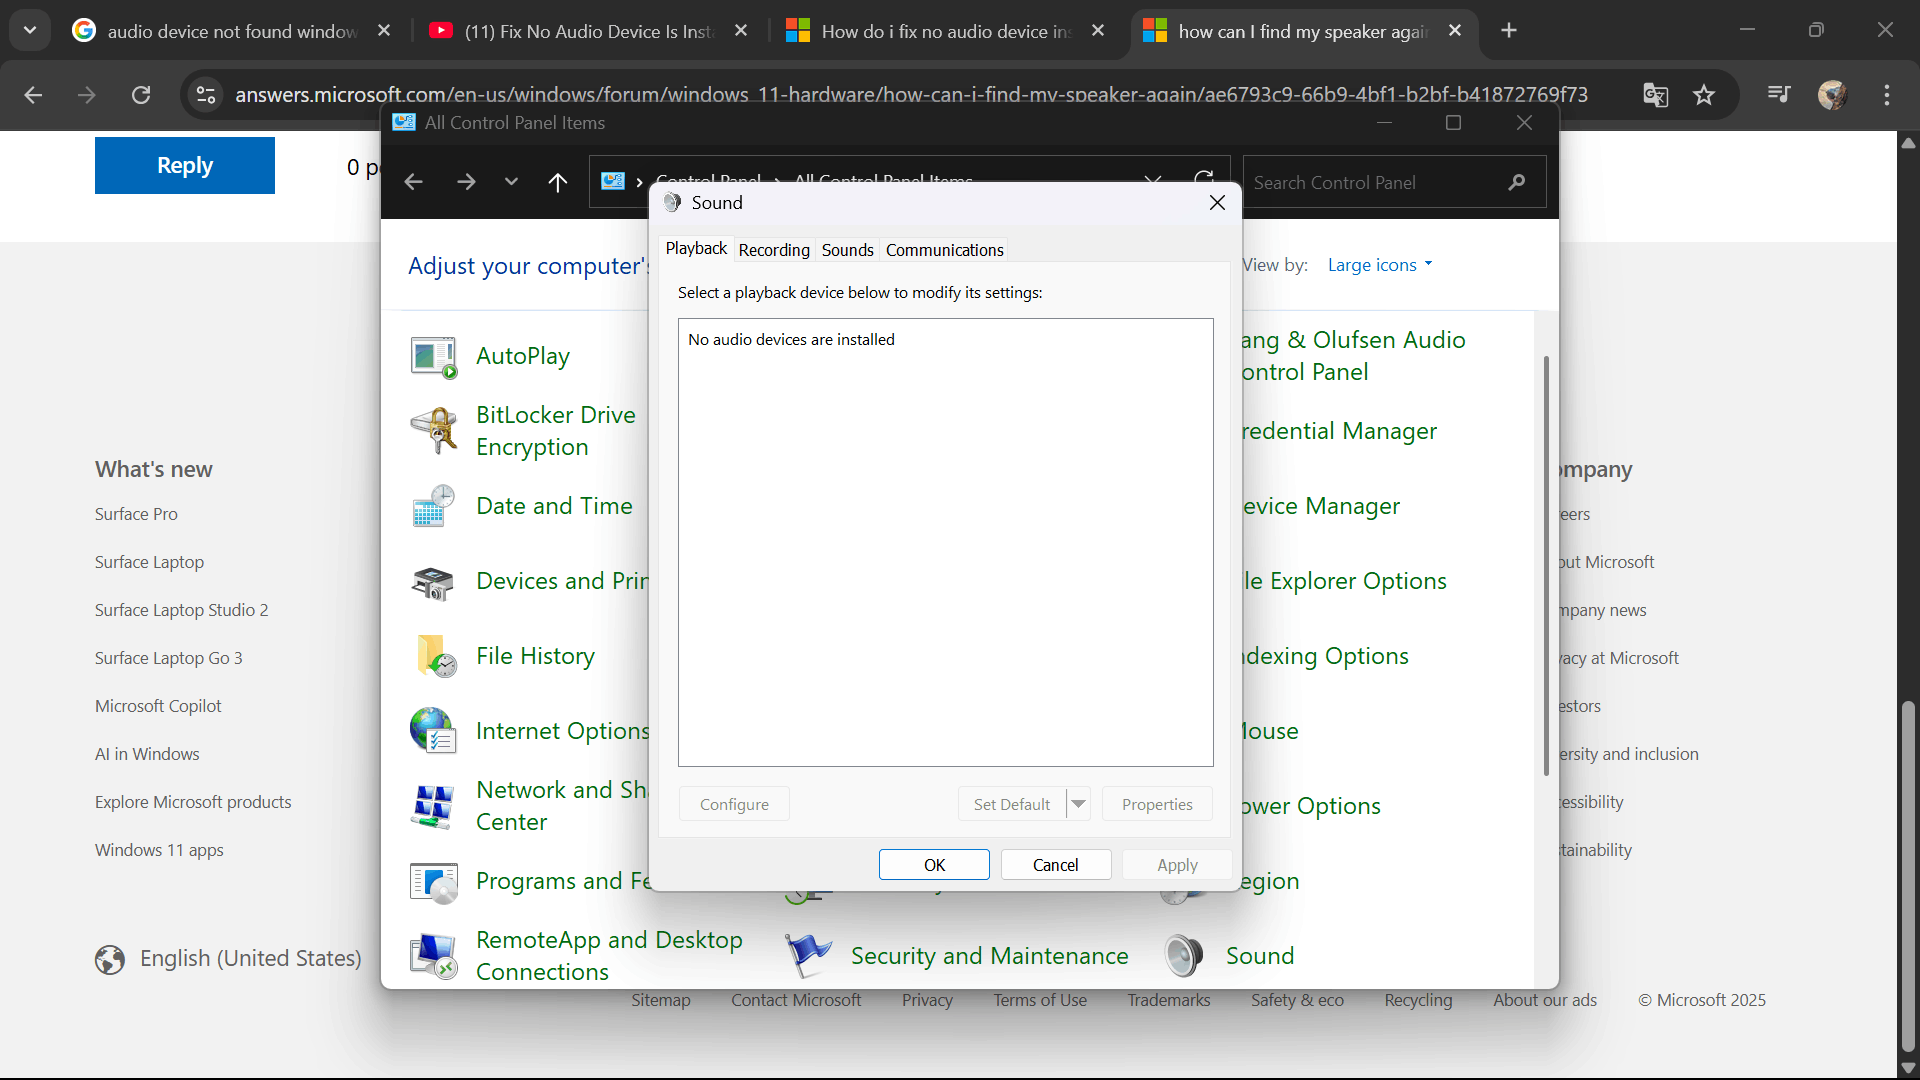Click the Security and Maintenance flag icon
Viewport: 1920px width, 1080px height.
tap(808, 956)
